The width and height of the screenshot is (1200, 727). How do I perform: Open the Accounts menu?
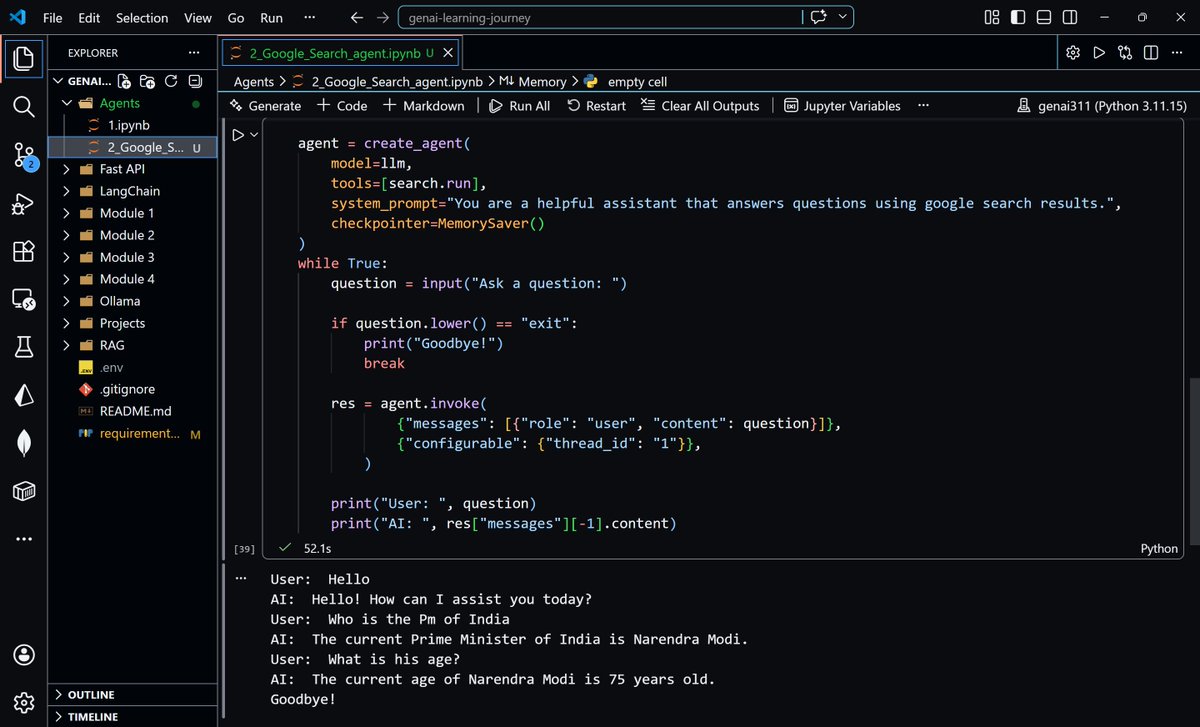click(24, 655)
